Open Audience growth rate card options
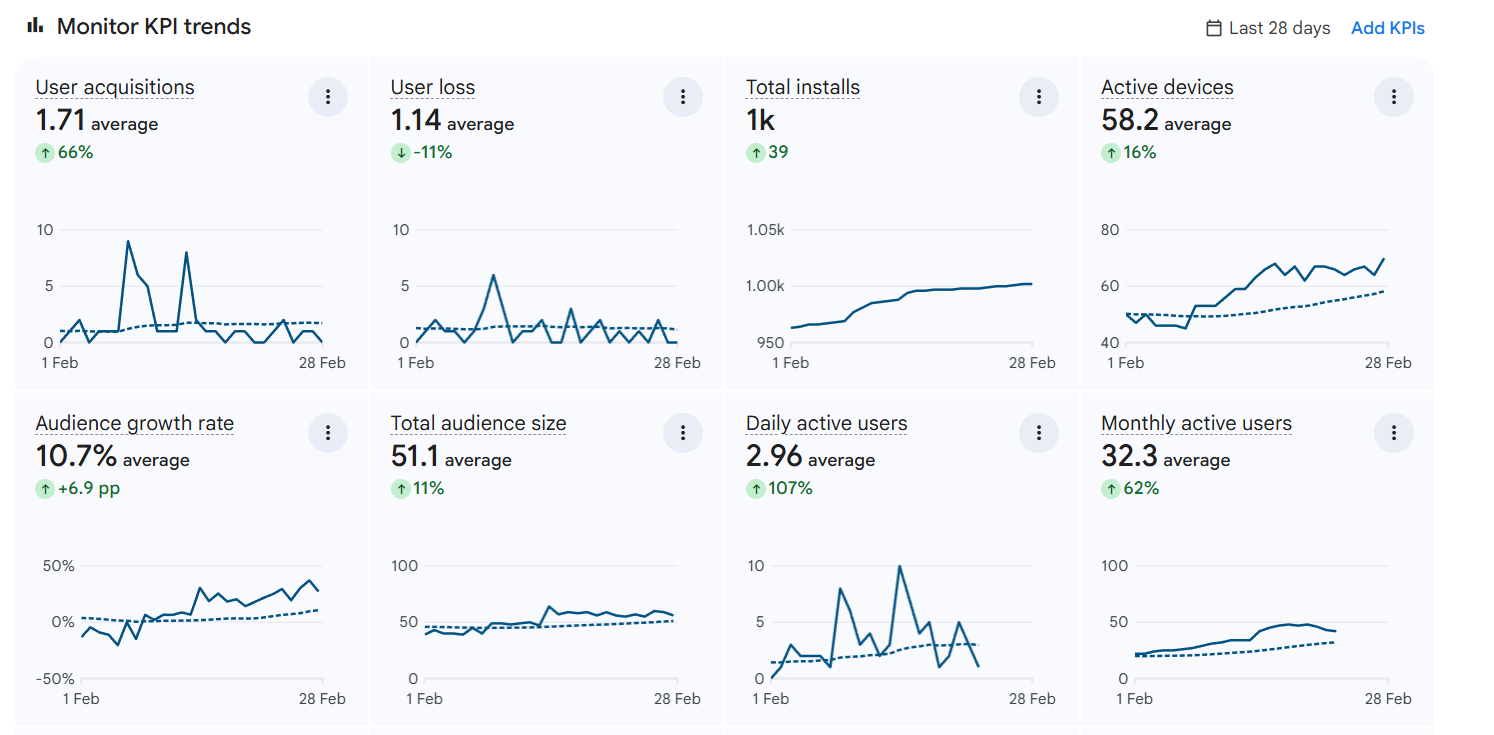This screenshot has height=735, width=1494. coord(328,433)
